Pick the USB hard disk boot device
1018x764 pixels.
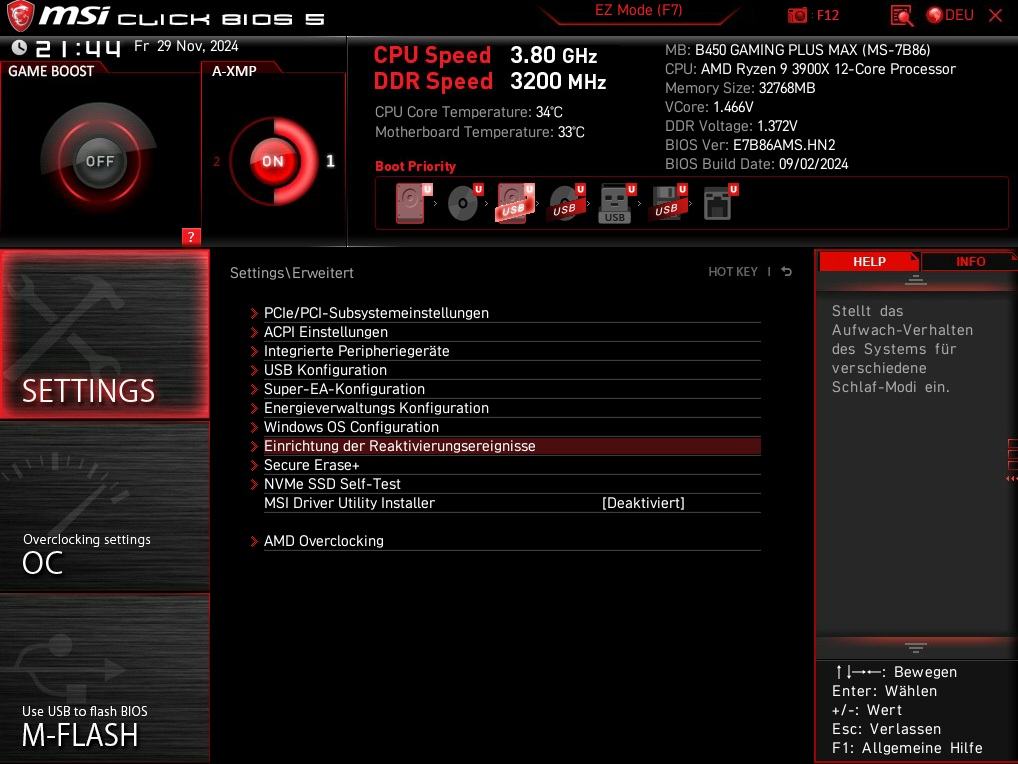[516, 203]
